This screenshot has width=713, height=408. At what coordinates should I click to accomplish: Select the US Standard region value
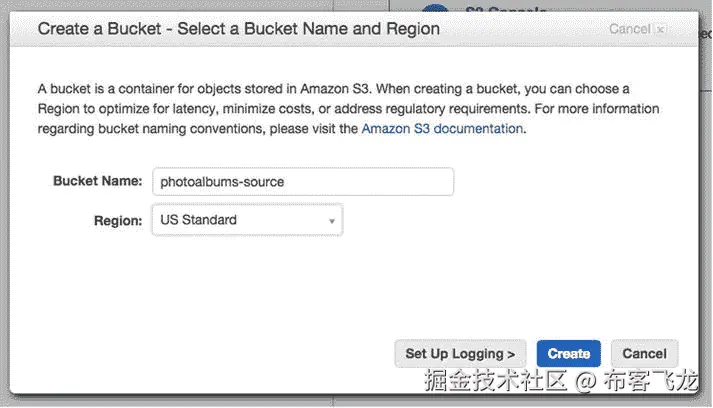[x=198, y=220]
